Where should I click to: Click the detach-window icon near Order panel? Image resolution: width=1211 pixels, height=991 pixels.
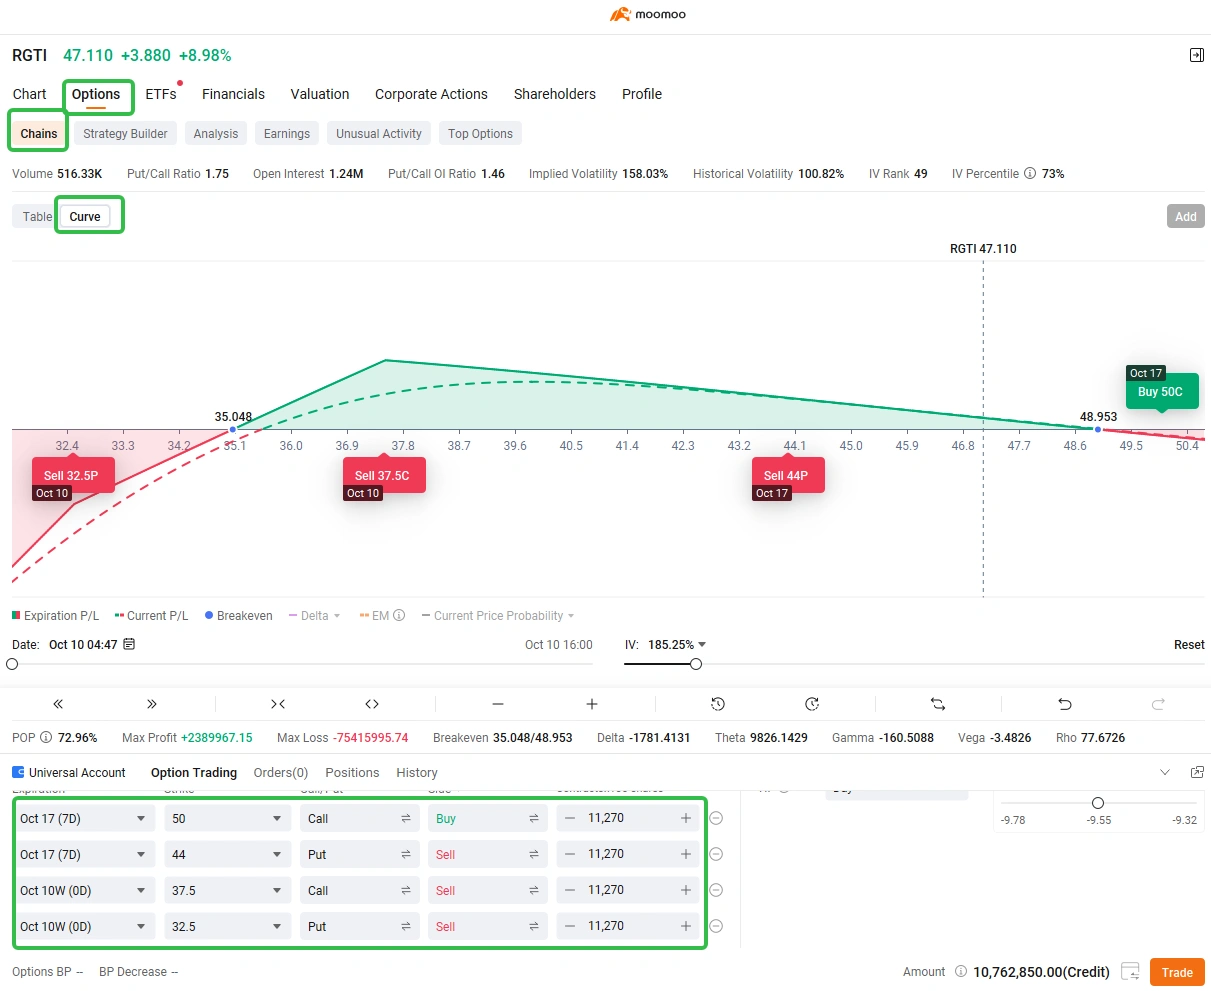1196,772
